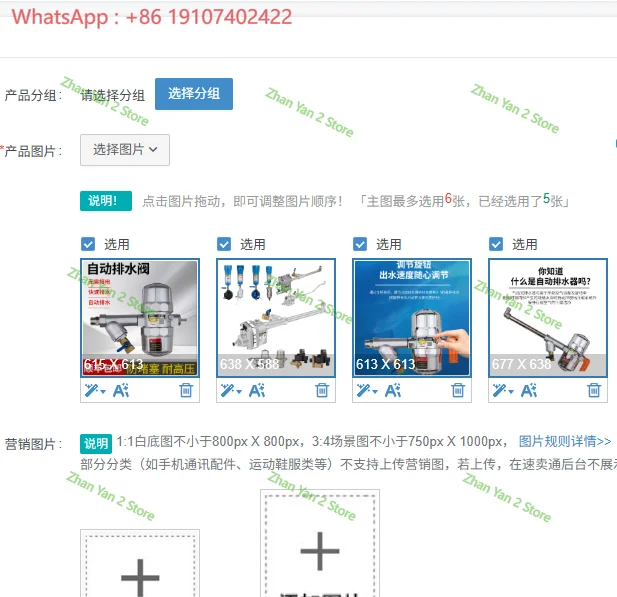This screenshot has height=597, width=617.
Task: Open magic wand menu under 638 X 588 image
Action: 231,391
